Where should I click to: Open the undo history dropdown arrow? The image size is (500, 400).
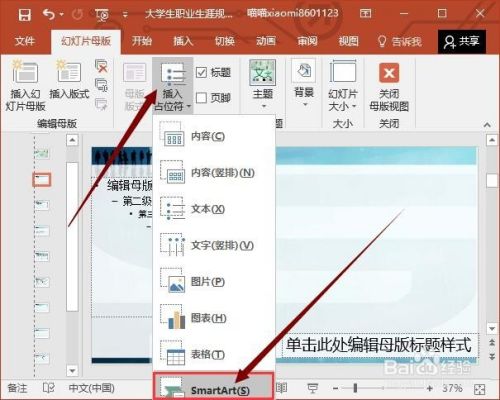pyautogui.click(x=62, y=14)
